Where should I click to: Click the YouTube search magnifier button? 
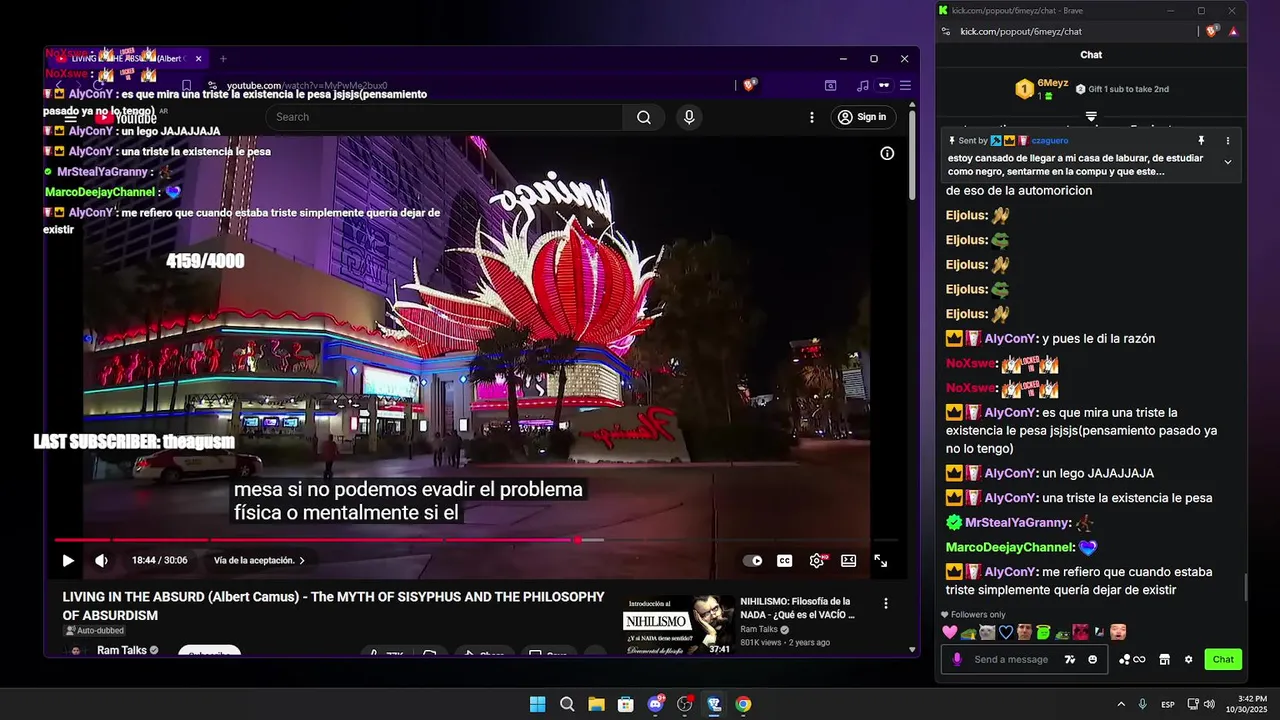pyautogui.click(x=644, y=117)
